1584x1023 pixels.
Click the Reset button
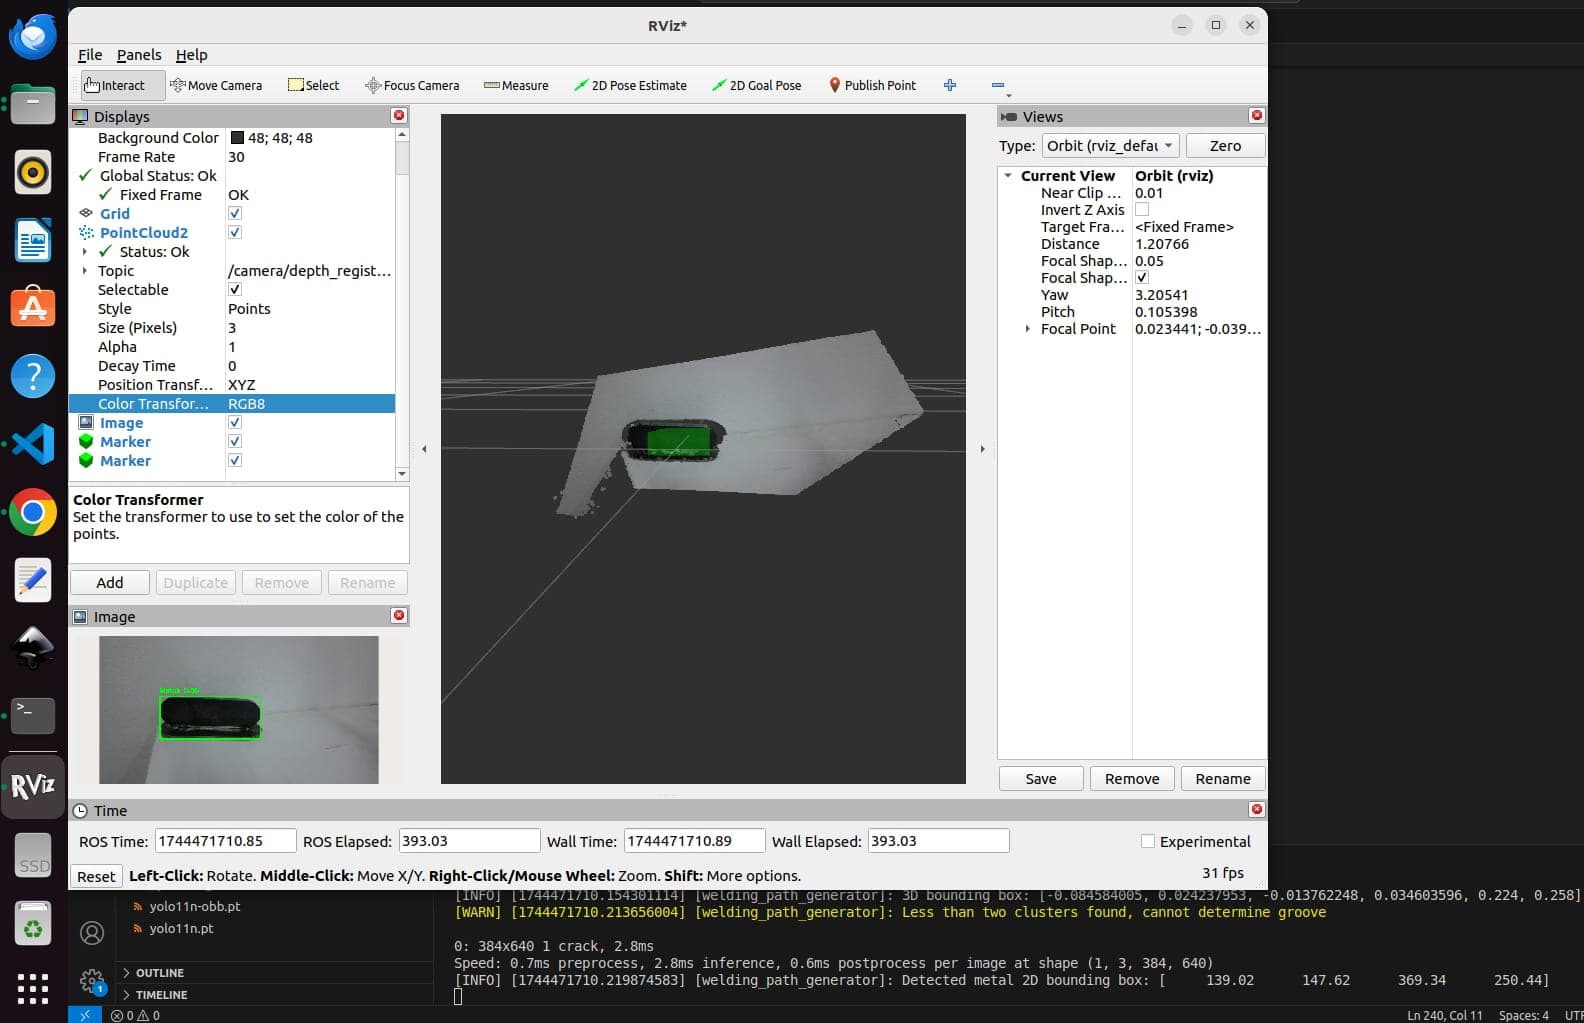pyautogui.click(x=97, y=876)
